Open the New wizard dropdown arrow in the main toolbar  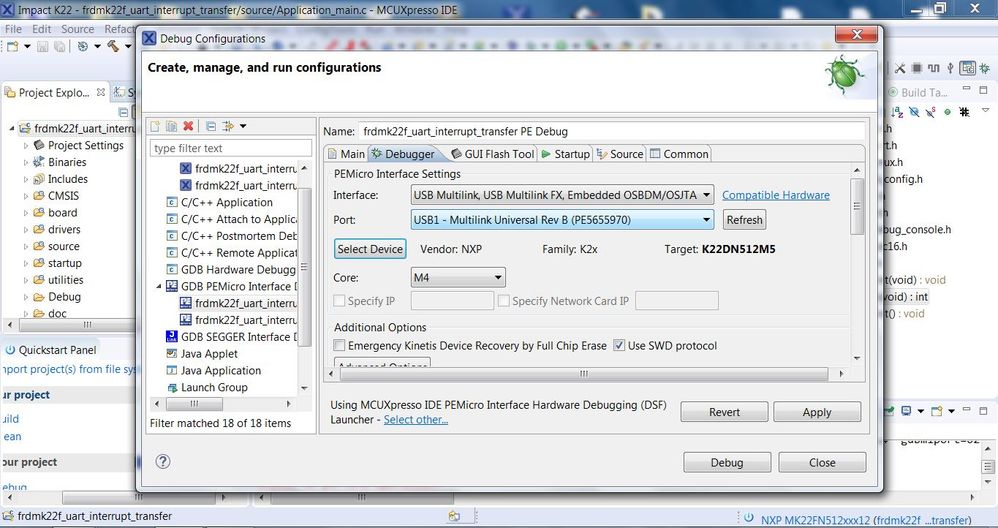pos(27,46)
